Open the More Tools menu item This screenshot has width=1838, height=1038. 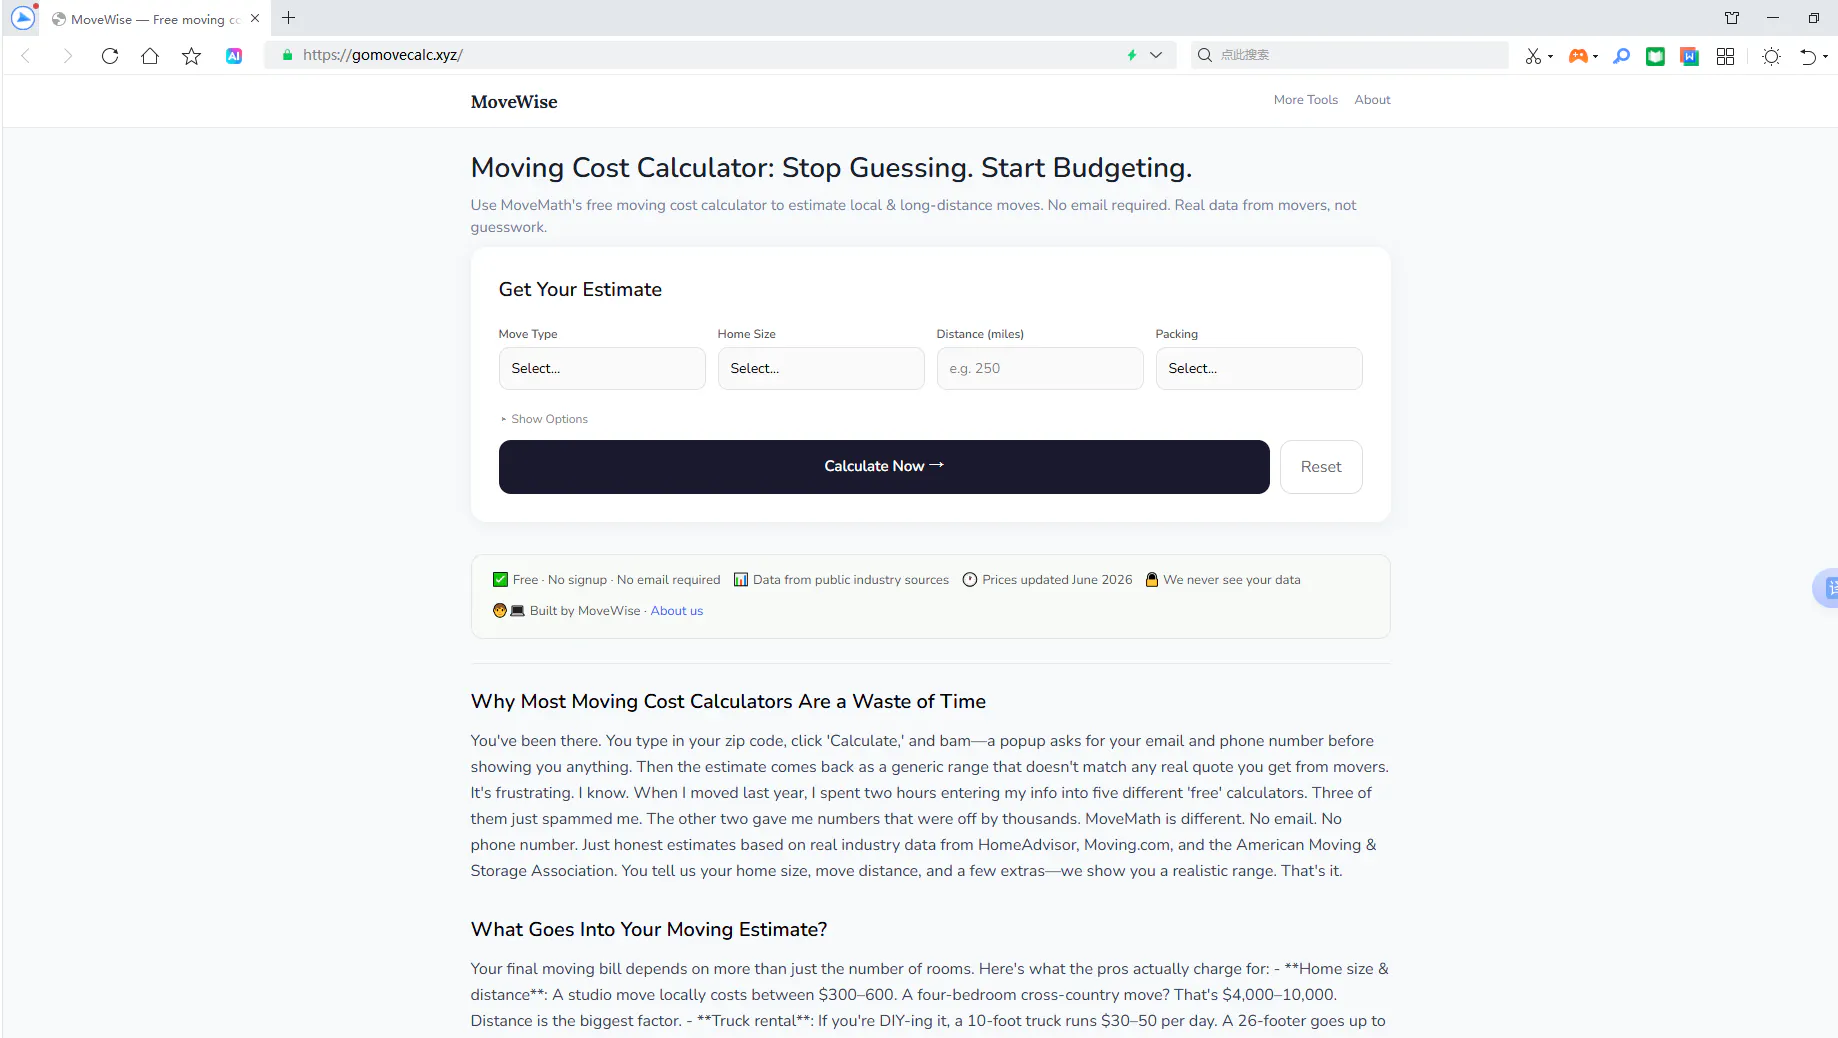[1305, 100]
